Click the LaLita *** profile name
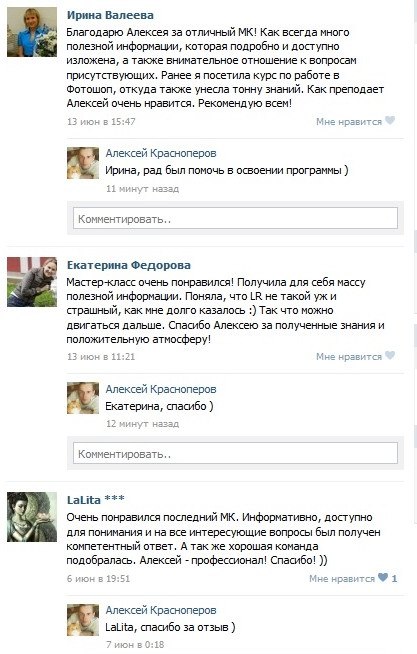Viewport: 417px width, 654px height. click(95, 500)
